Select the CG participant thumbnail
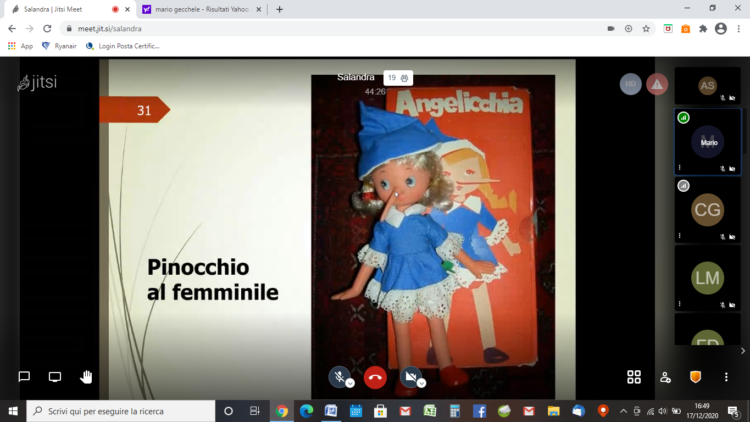Image resolution: width=750 pixels, height=422 pixels. coord(707,210)
